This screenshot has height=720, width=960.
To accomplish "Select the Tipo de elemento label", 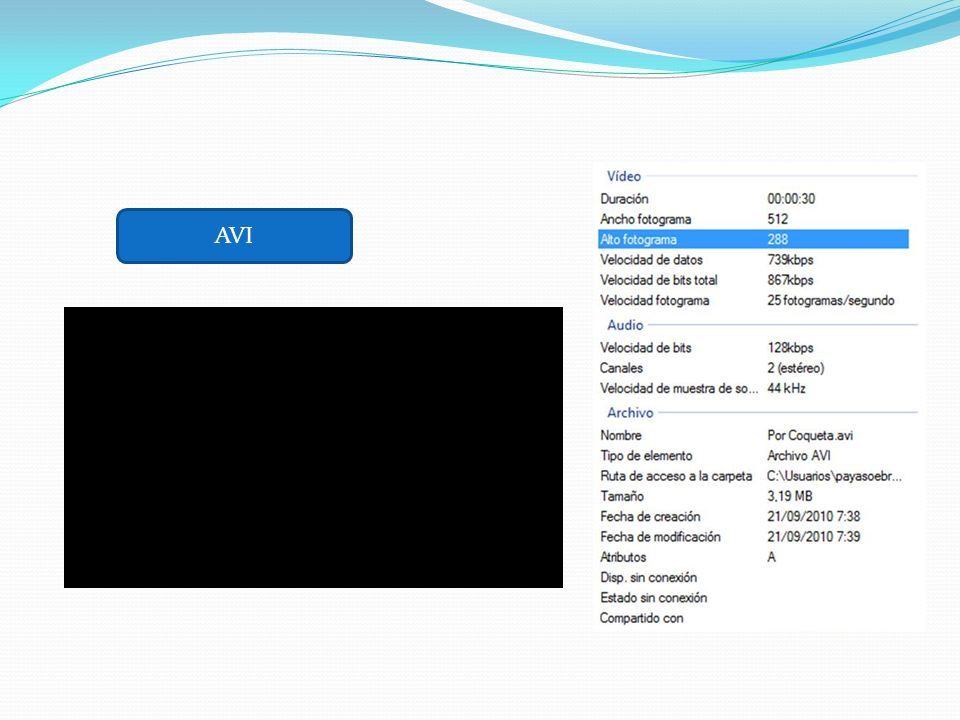I will (x=646, y=456).
